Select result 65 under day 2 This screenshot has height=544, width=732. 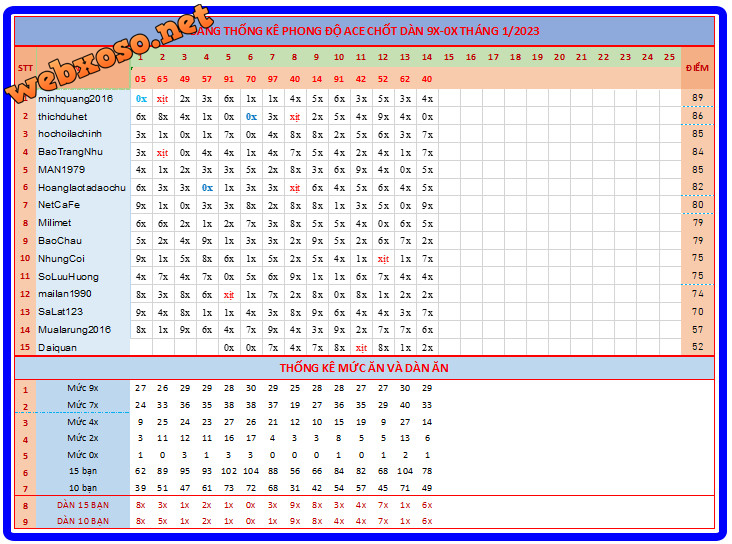(162, 79)
